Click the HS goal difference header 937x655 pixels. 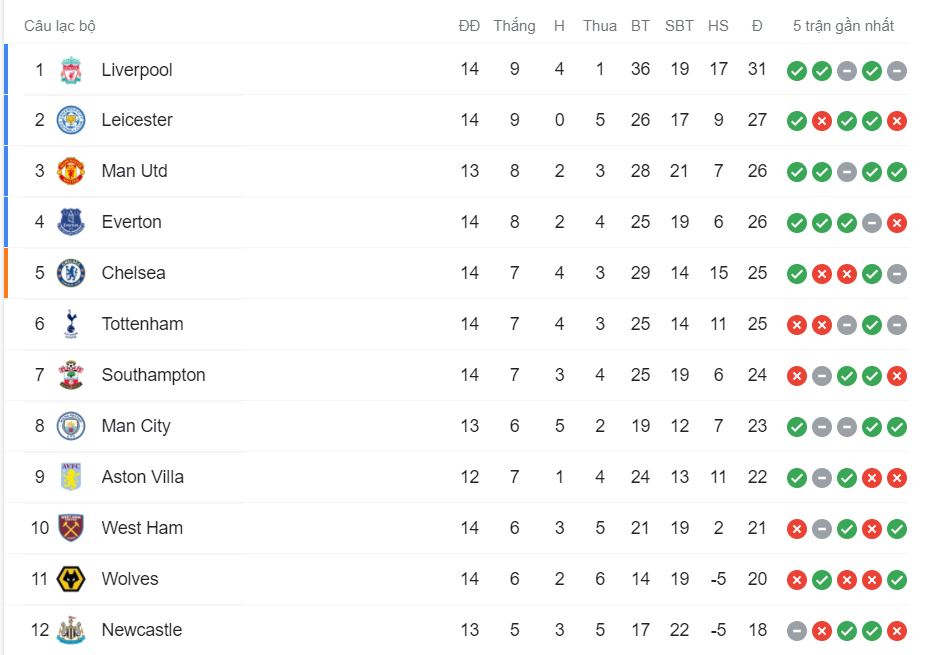(718, 26)
